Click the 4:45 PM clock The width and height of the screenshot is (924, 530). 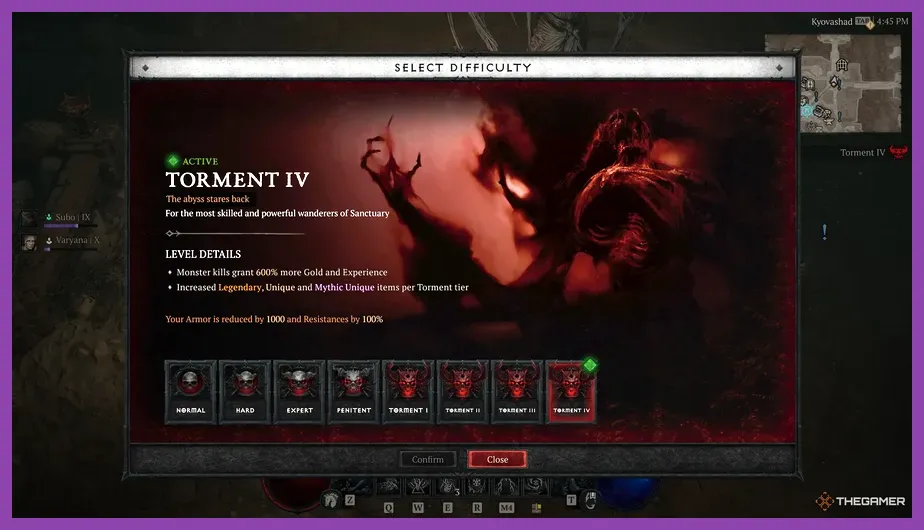[892, 21]
